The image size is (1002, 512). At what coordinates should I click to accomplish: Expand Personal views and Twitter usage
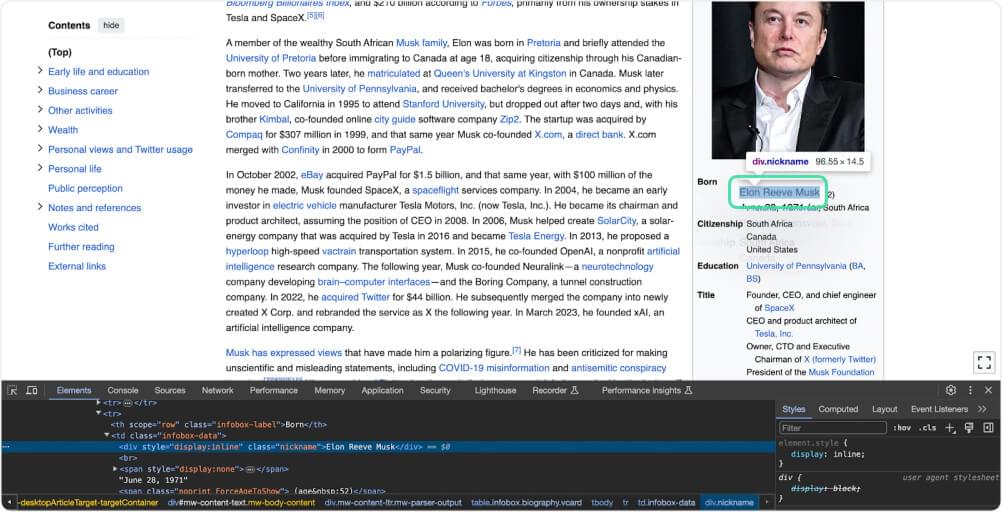[x=40, y=149]
